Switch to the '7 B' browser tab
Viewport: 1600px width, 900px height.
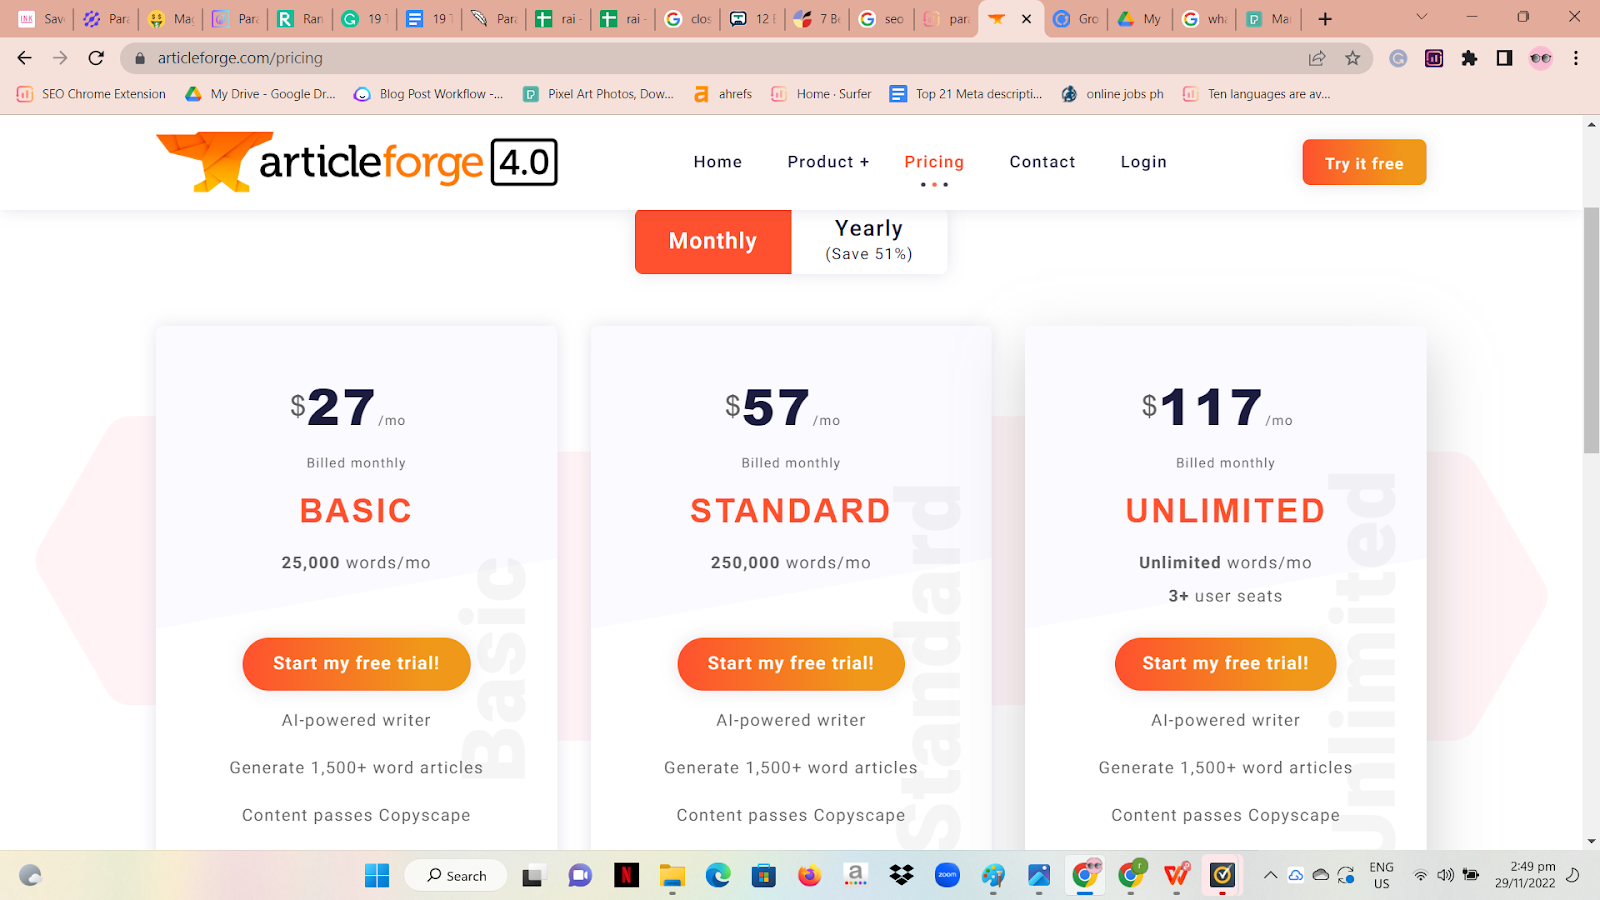[817, 19]
